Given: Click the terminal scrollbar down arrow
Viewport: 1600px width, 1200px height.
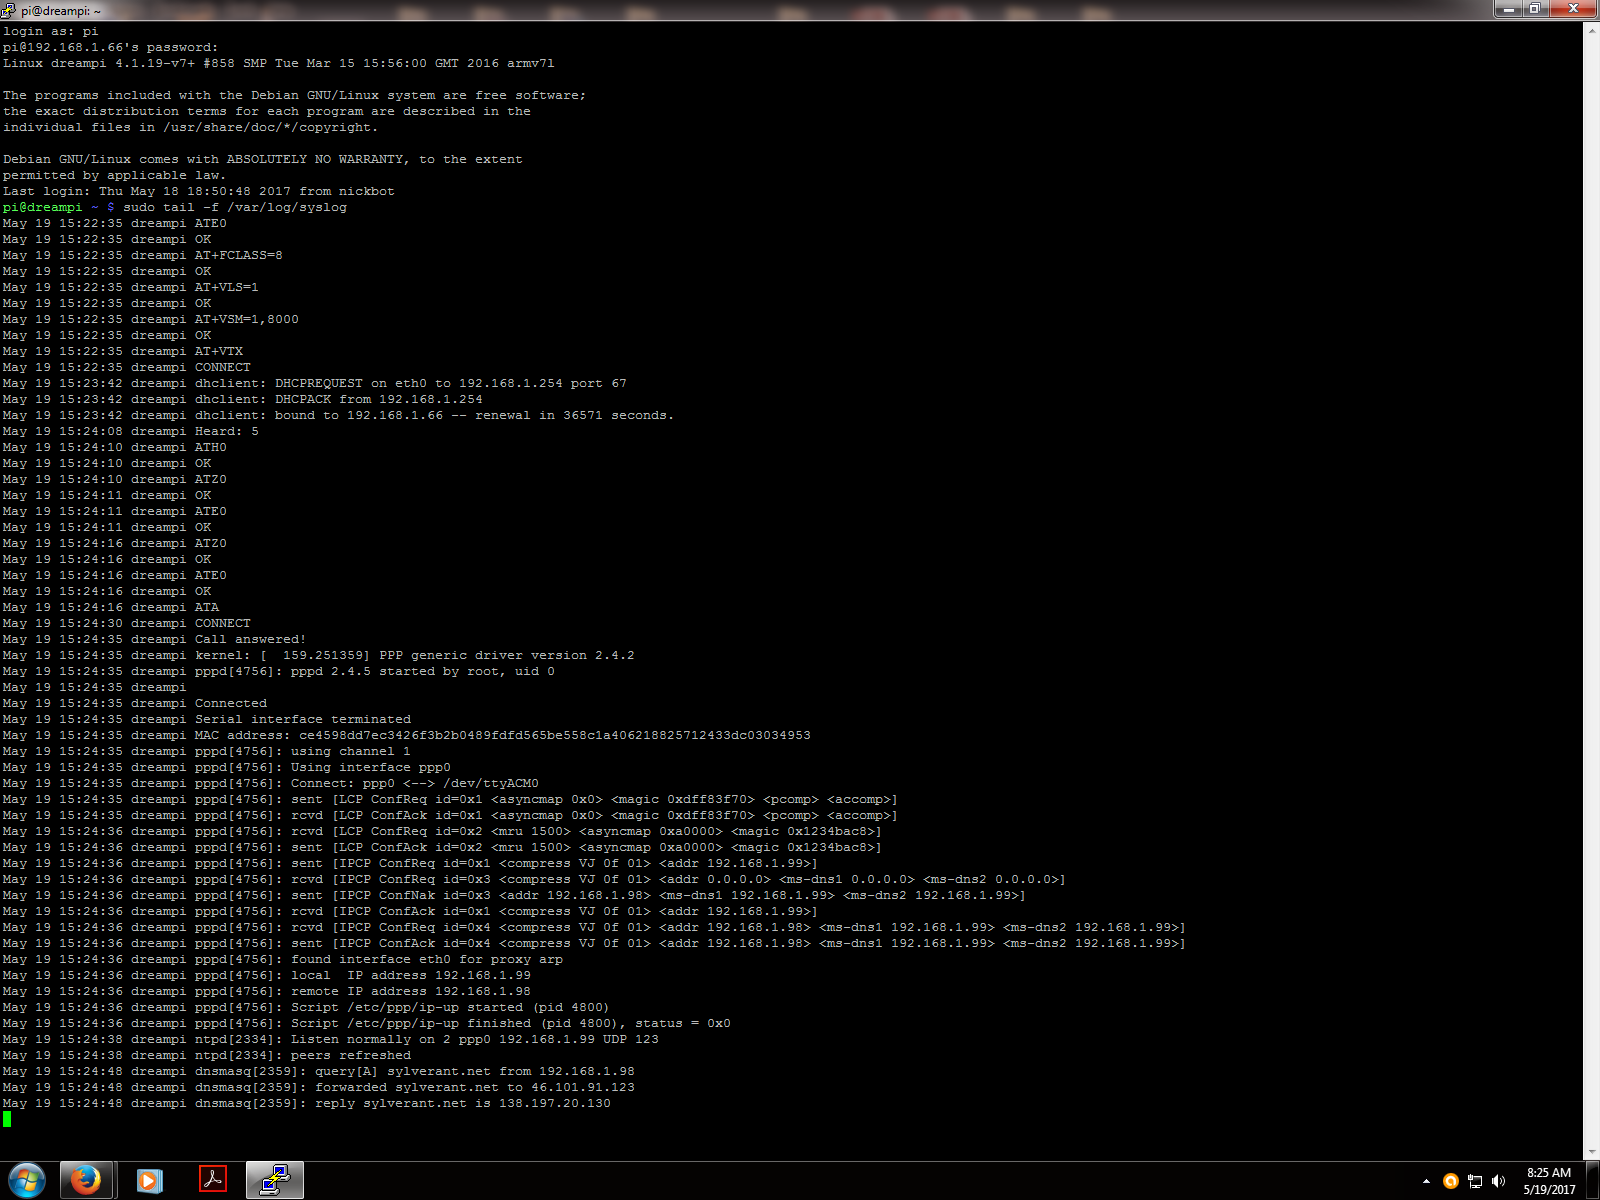Looking at the screenshot, I should [x=1591, y=1152].
